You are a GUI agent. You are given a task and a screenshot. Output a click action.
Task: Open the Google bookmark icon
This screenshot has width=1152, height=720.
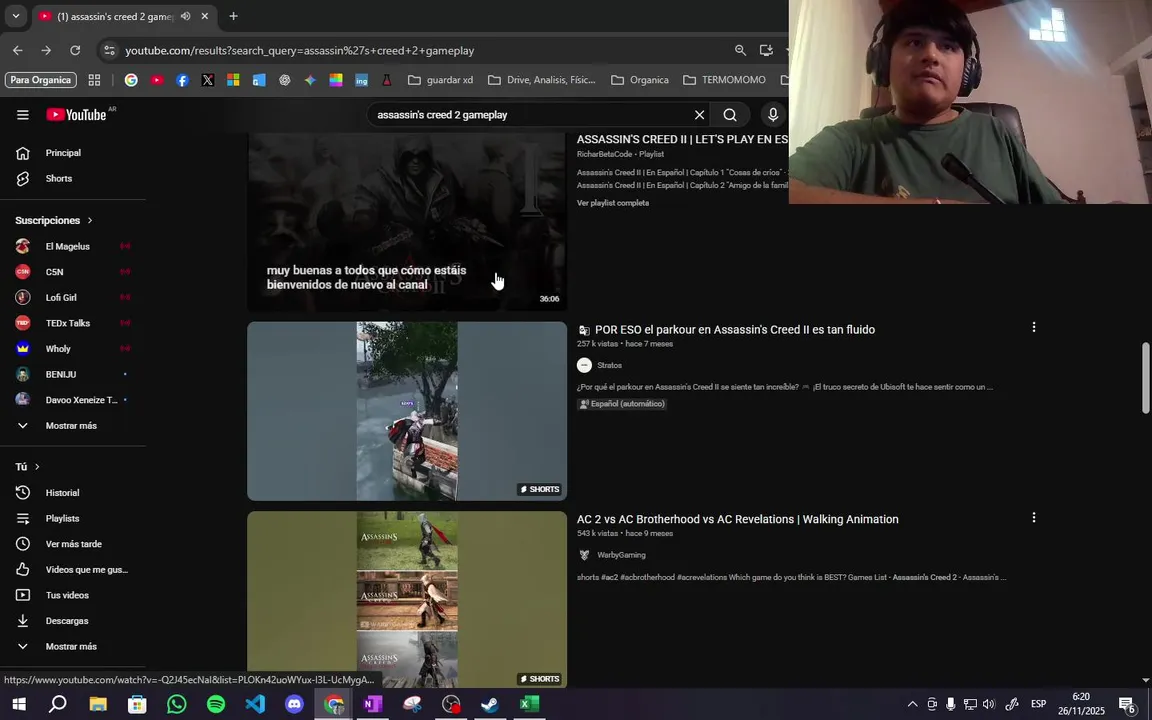[131, 80]
